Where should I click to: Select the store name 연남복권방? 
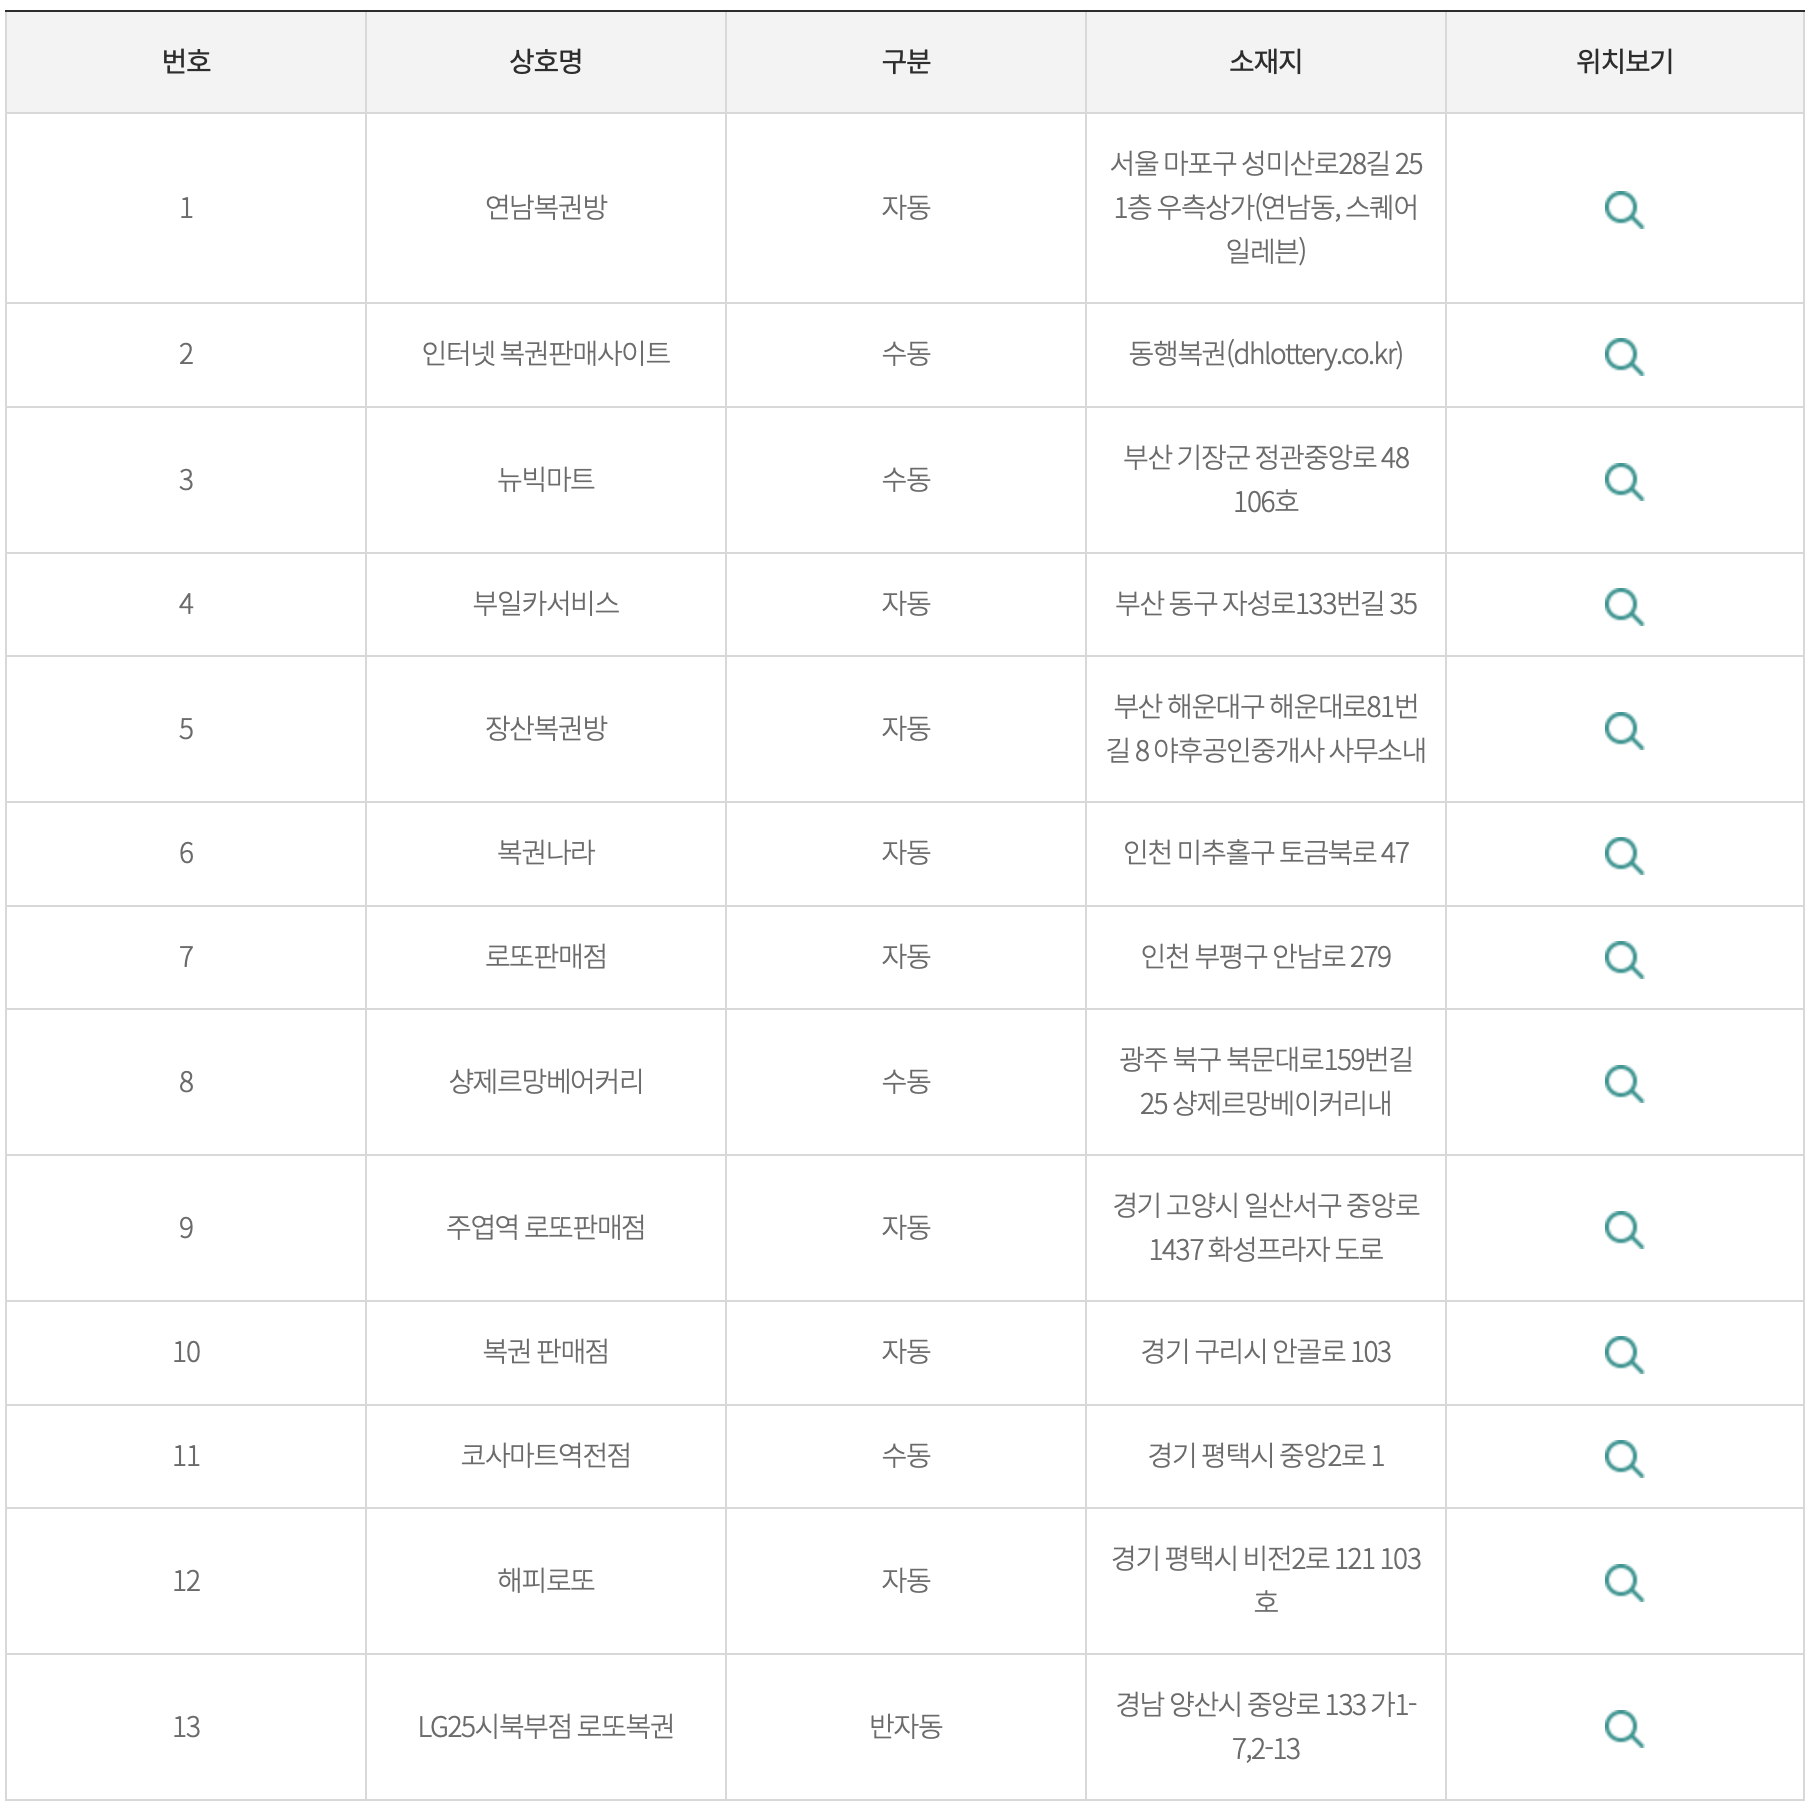546,207
